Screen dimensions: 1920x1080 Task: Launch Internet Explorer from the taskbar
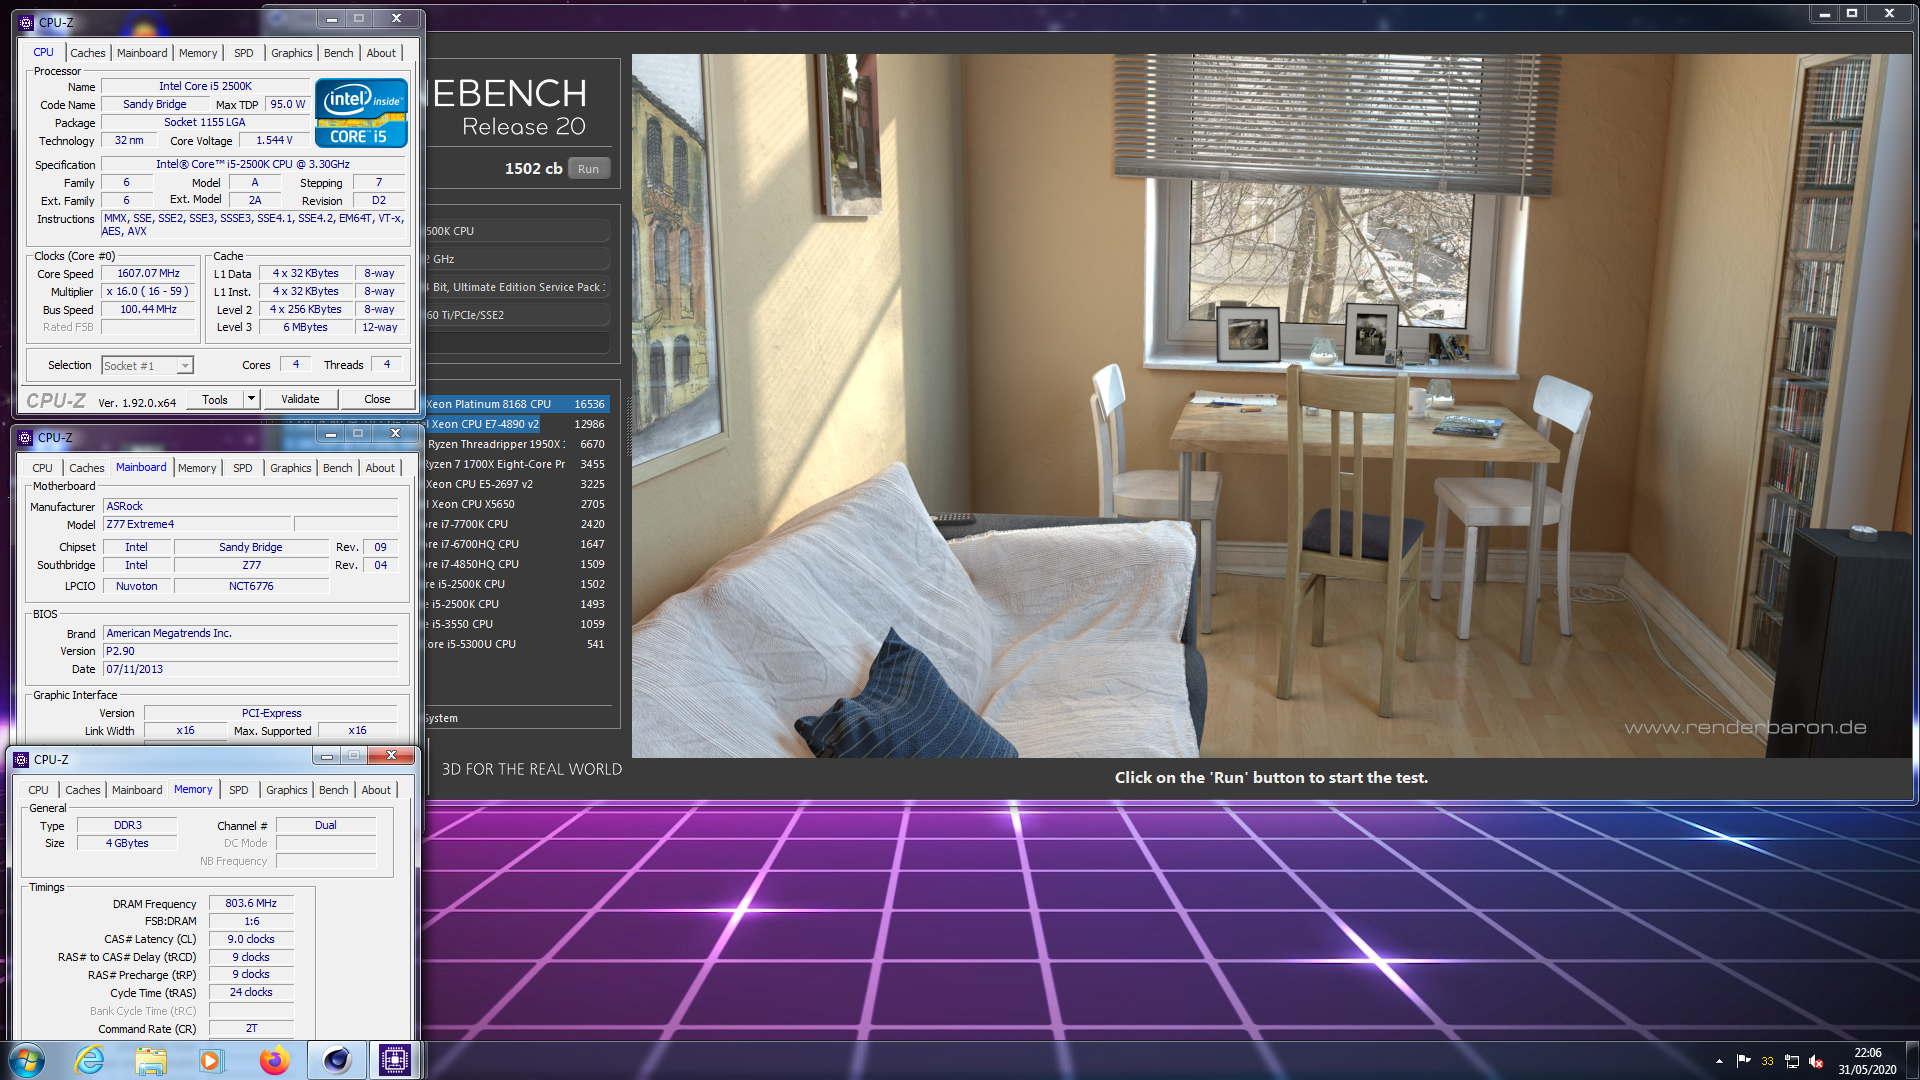[x=90, y=1060]
